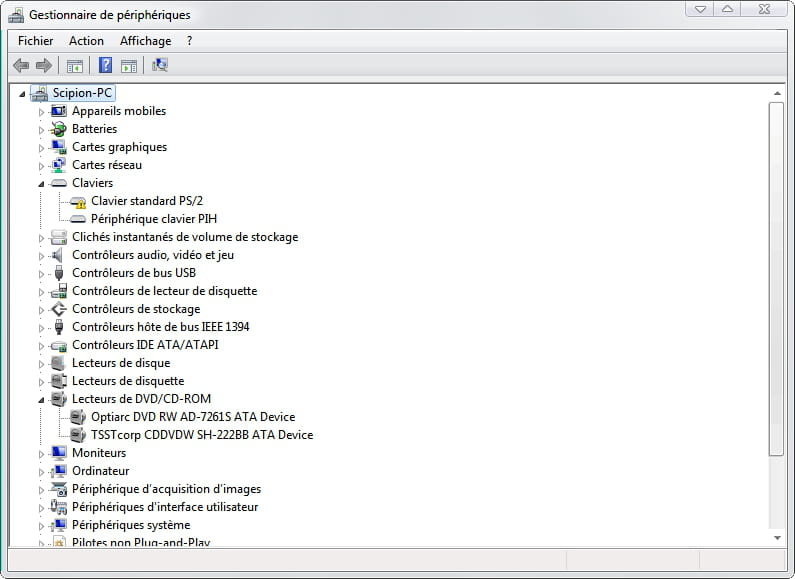Screen dimensions: 795x579
Task: Open the Fichier menu
Action: (x=35, y=41)
